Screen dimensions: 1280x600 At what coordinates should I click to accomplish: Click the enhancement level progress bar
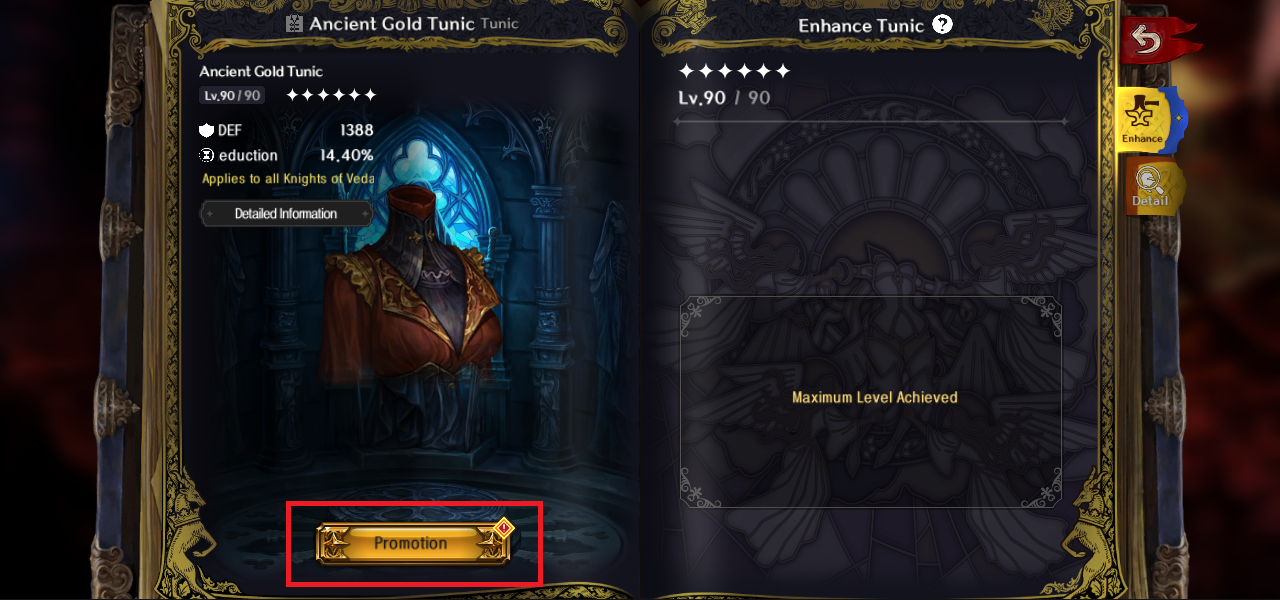click(x=871, y=121)
